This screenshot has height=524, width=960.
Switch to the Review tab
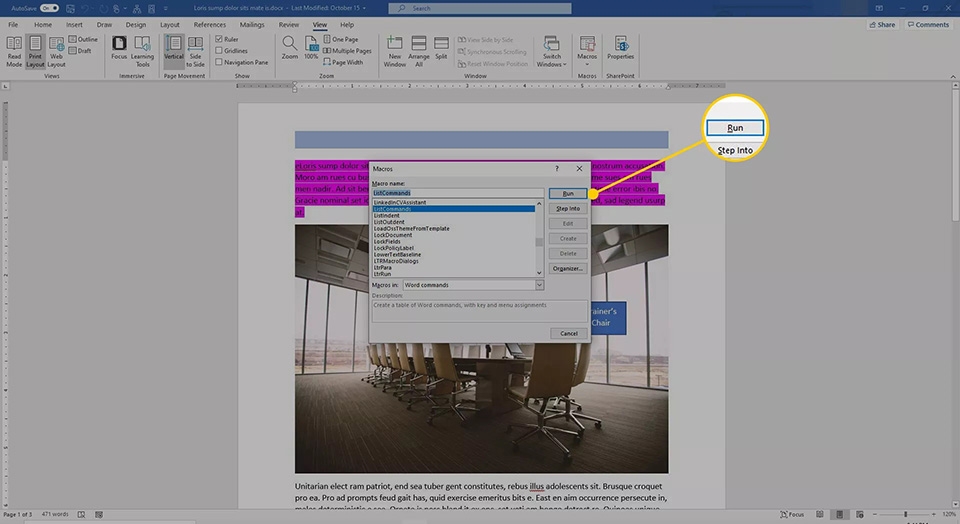click(x=288, y=24)
